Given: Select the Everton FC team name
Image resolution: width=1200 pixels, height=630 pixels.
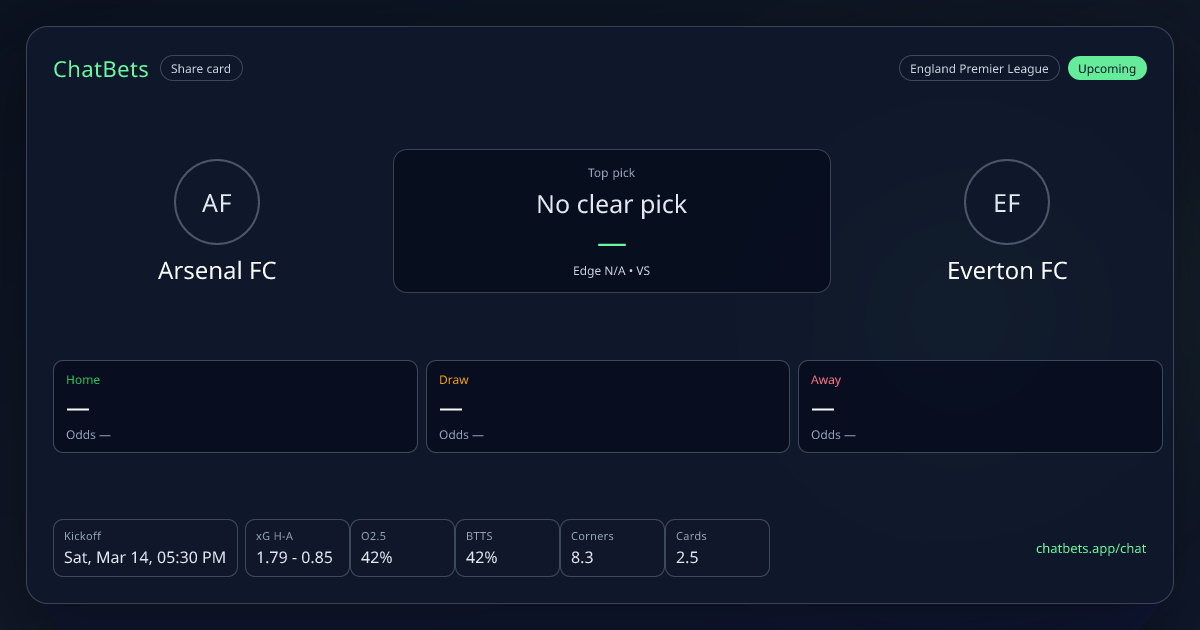Looking at the screenshot, I should tap(1007, 271).
